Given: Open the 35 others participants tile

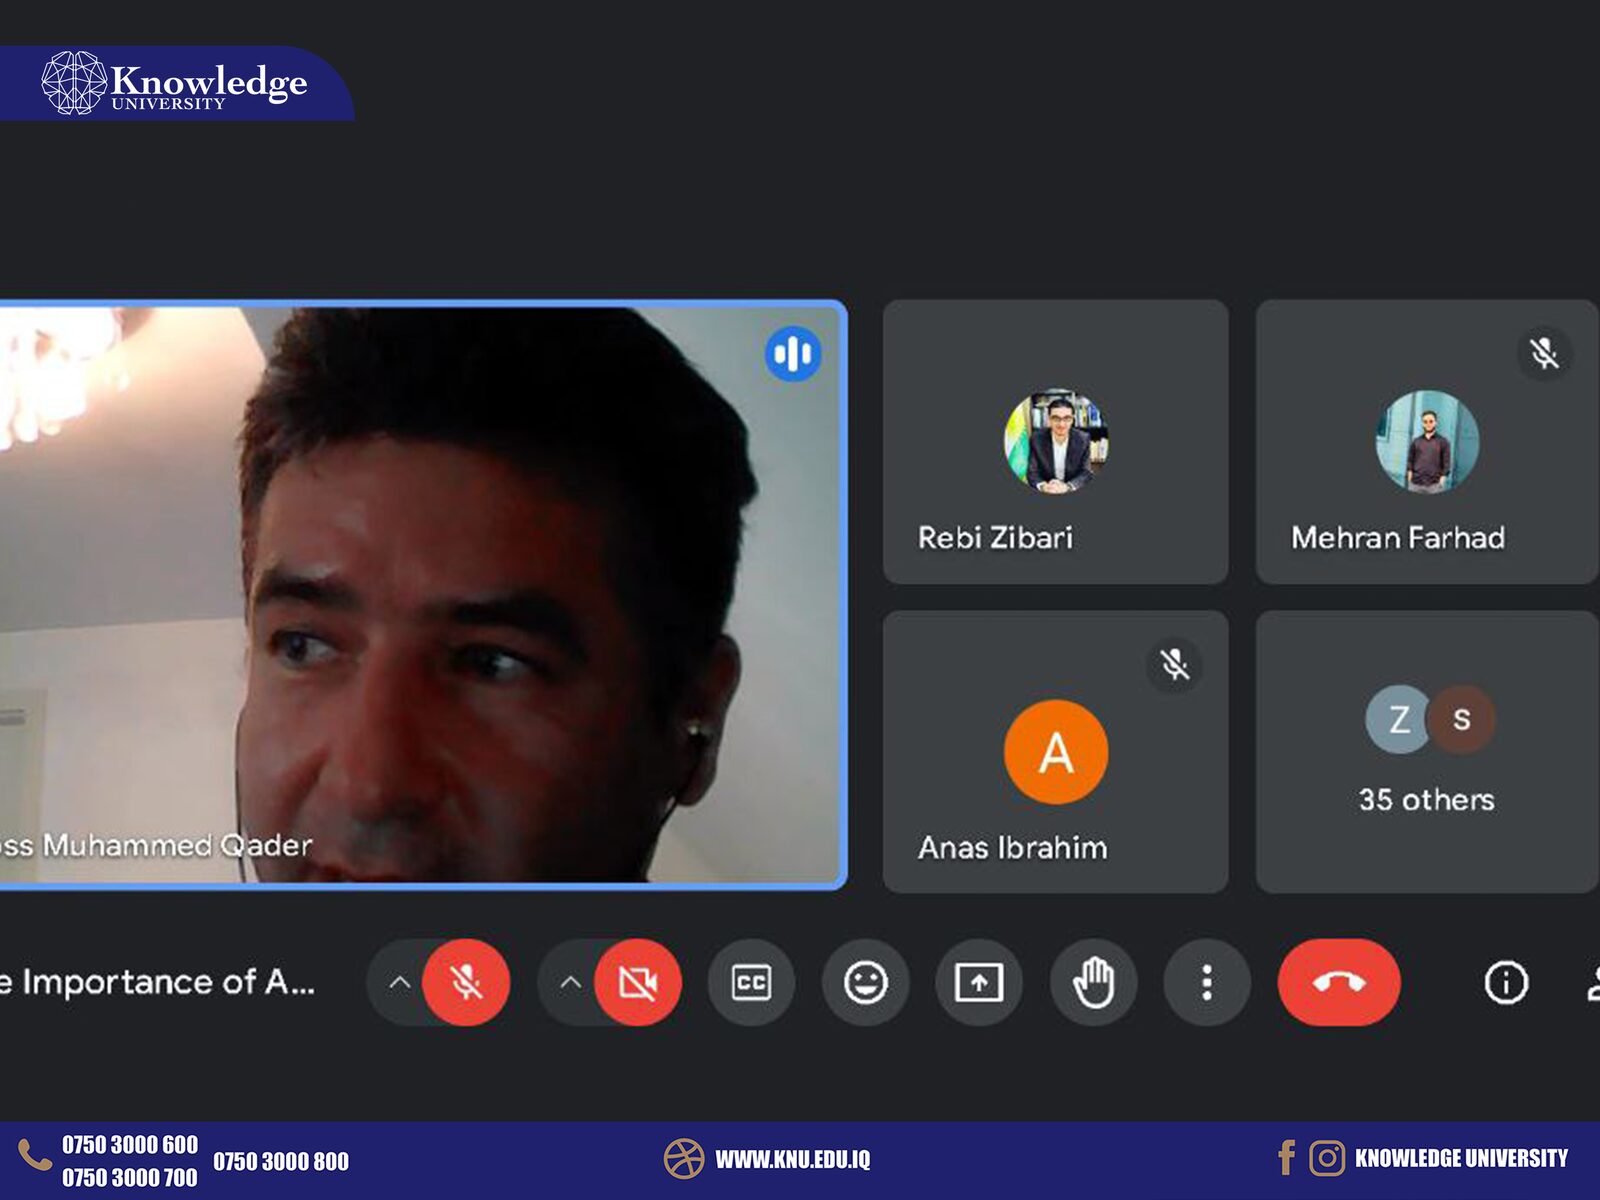Looking at the screenshot, I should click(1428, 751).
